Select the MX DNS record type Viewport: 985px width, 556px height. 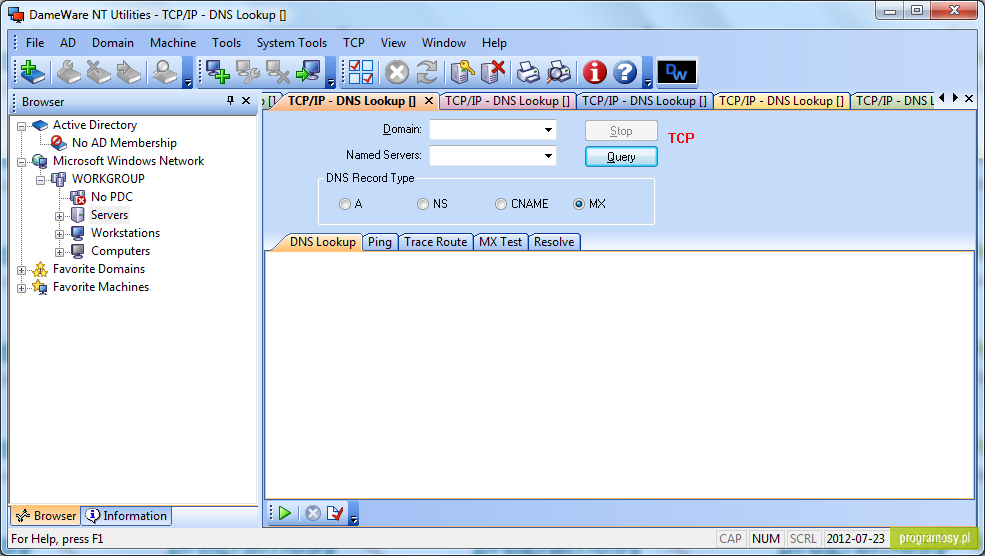click(579, 204)
